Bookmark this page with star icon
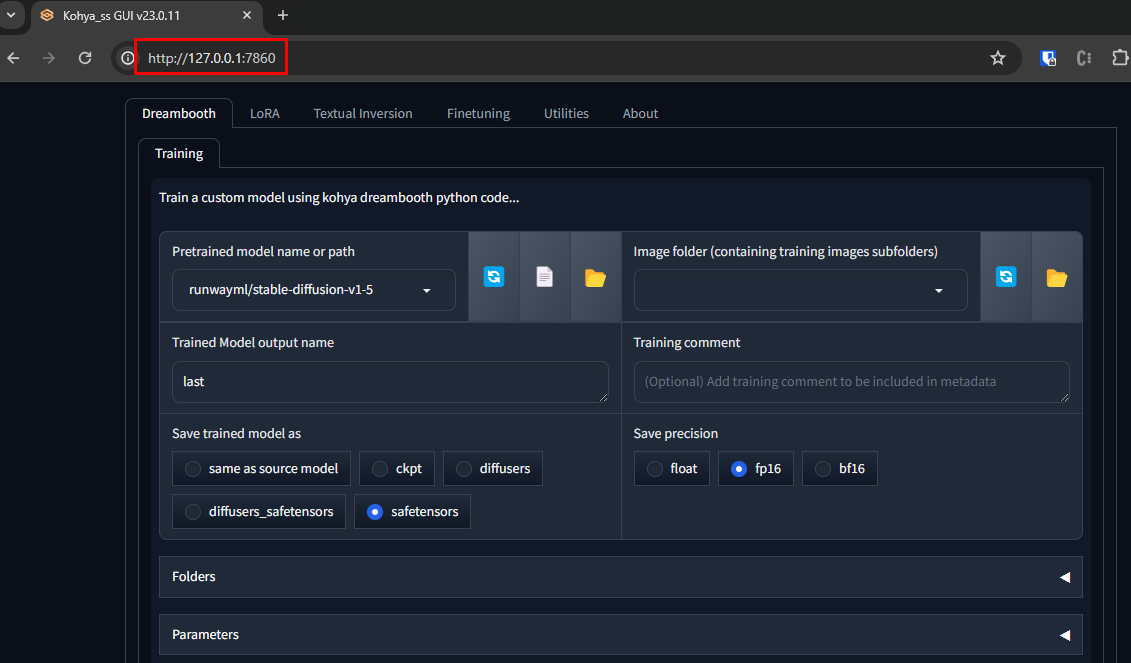This screenshot has width=1131, height=663. (x=997, y=58)
